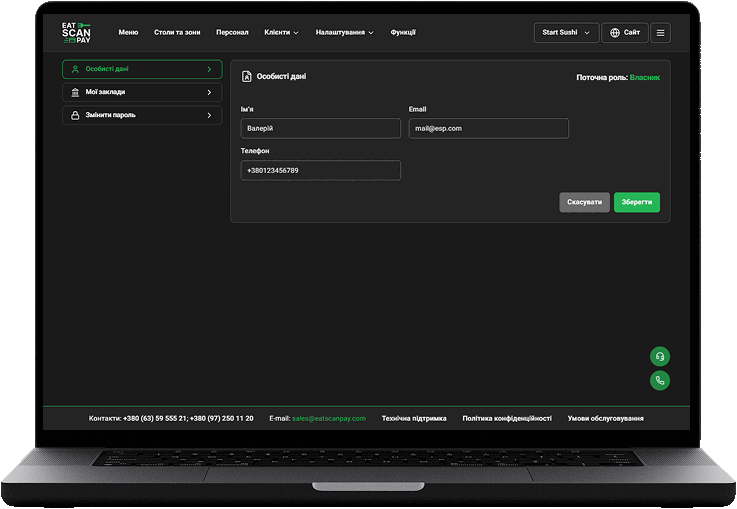Open the hamburger menu icon
The width and height of the screenshot is (737, 509).
(x=660, y=33)
